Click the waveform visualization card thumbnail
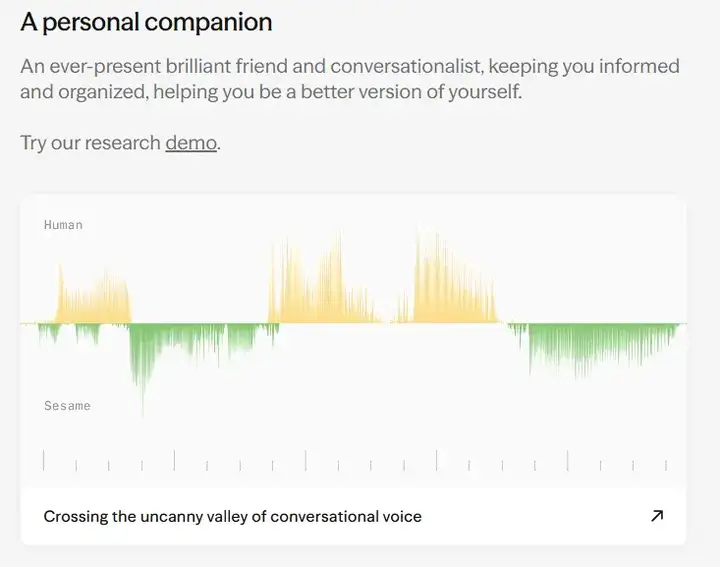 click(354, 341)
